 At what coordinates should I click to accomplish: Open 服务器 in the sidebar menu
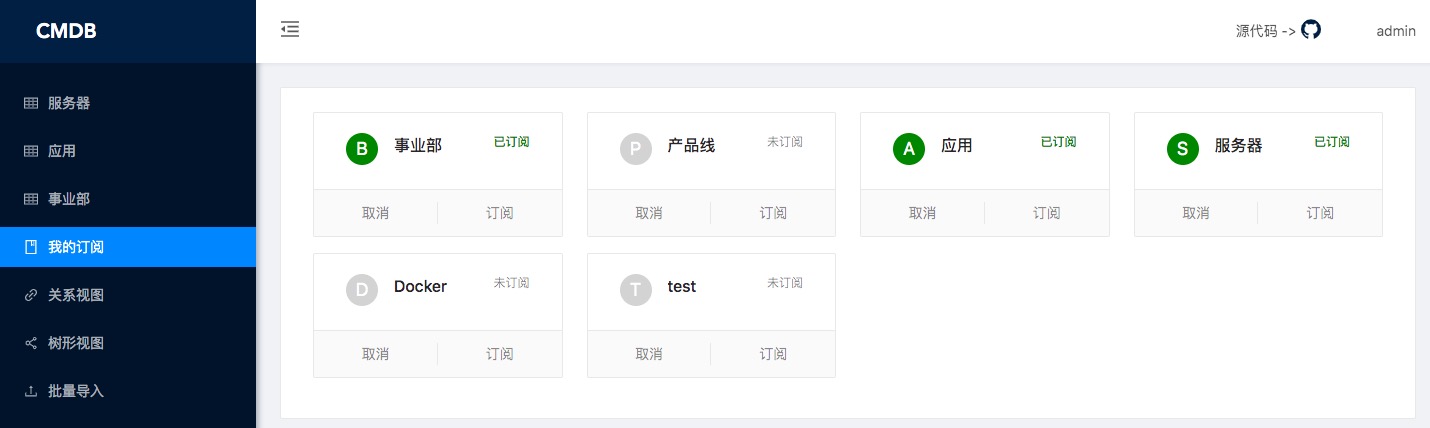pyautogui.click(x=69, y=103)
